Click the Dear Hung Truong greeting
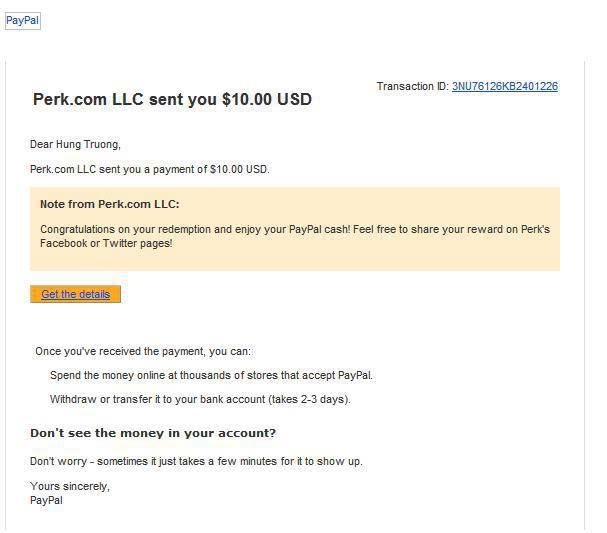Screen dimensions: 607x533 [x=75, y=145]
